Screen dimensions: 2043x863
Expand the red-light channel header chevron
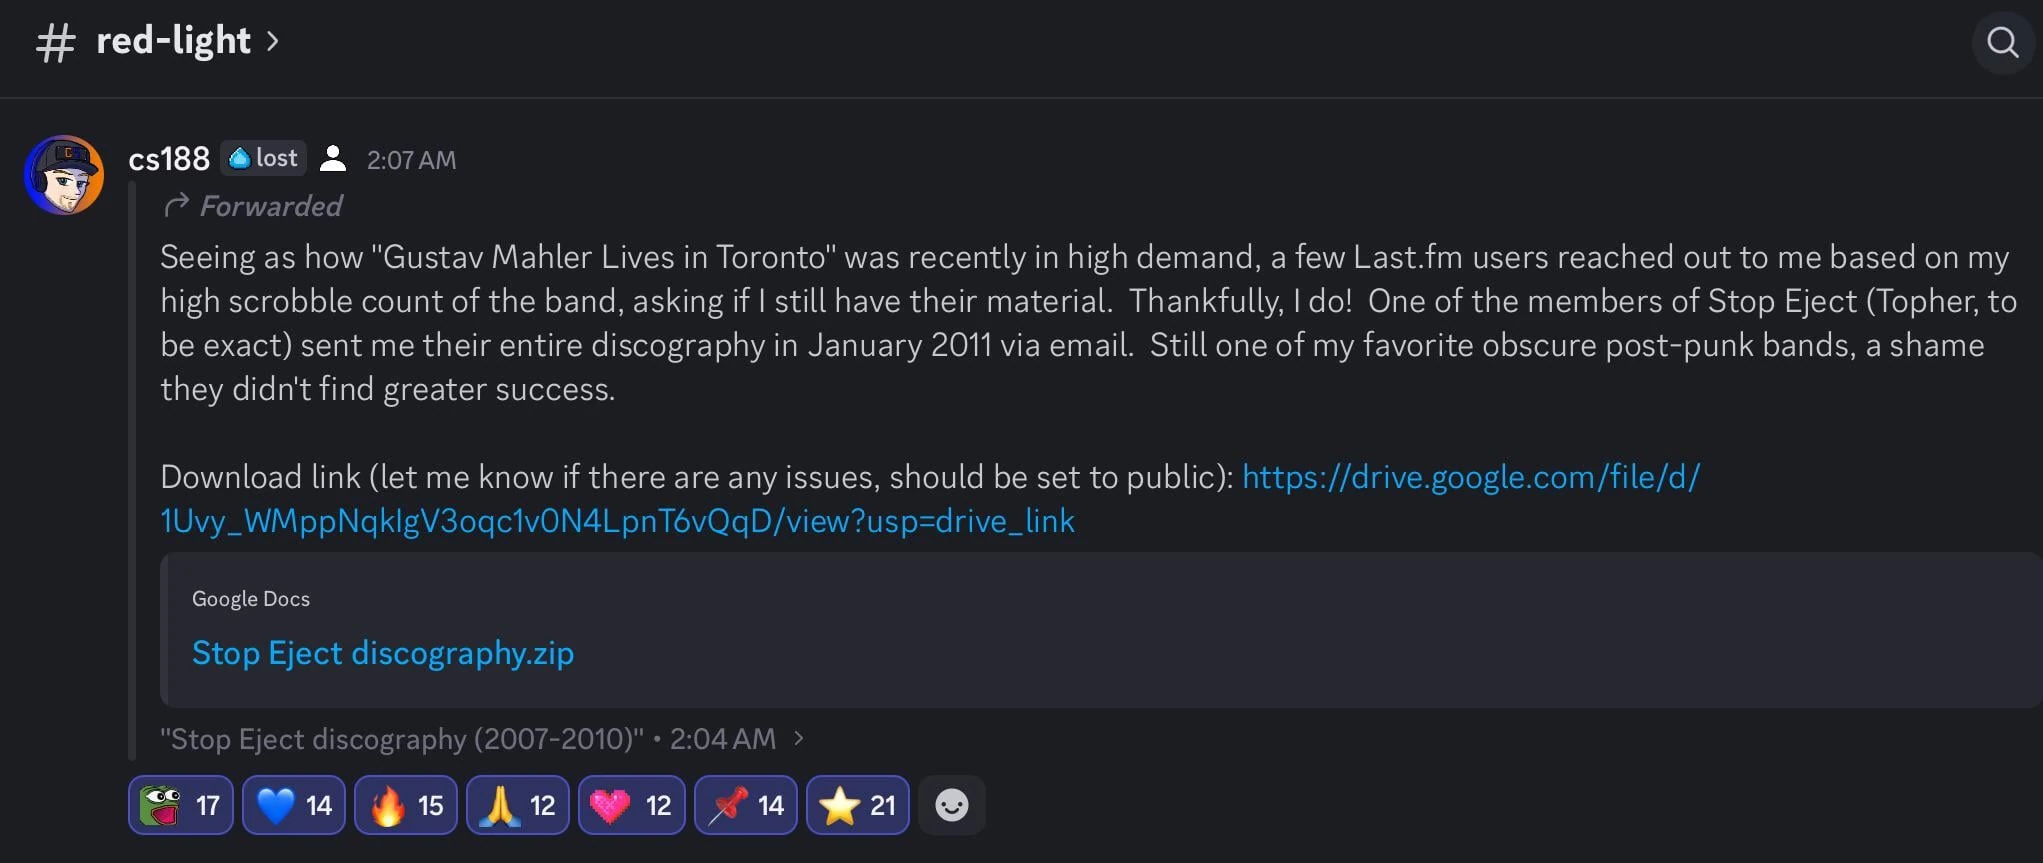pos(272,42)
